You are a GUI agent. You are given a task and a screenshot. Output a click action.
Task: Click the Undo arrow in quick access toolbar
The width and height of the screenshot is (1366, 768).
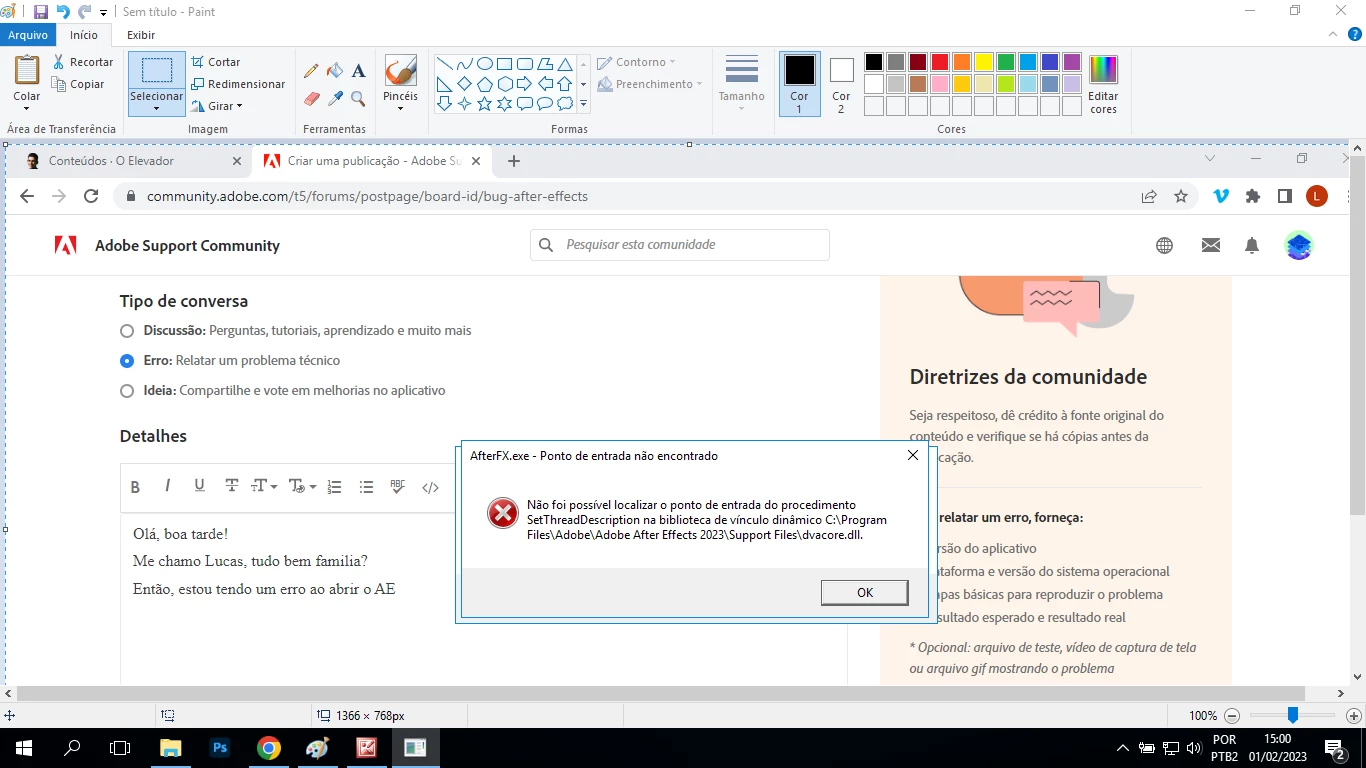pyautogui.click(x=63, y=12)
